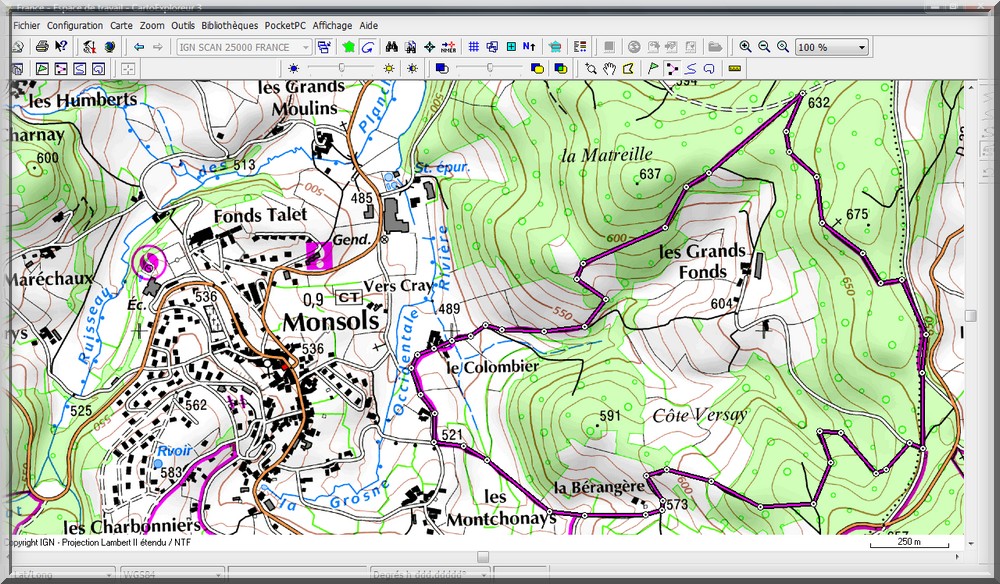The image size is (1000, 584).
Task: Open the Outils menu
Action: (x=183, y=26)
